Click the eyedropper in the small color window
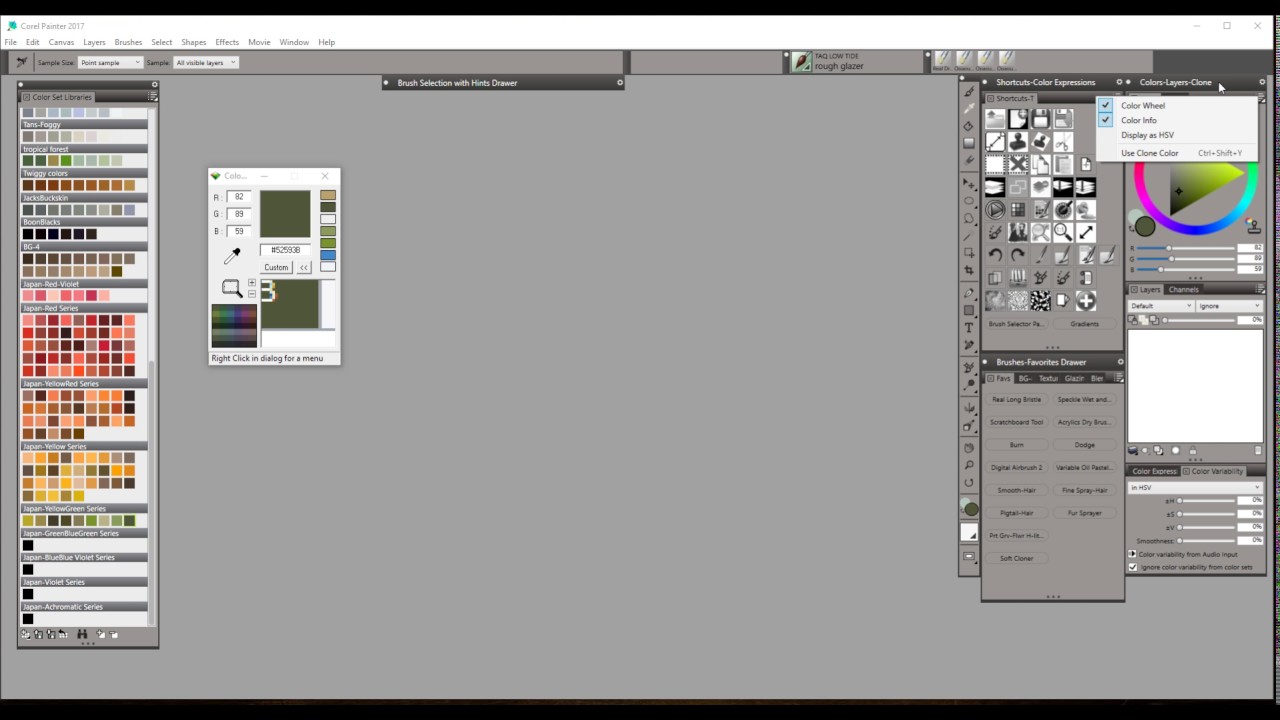The image size is (1280, 720). (x=232, y=256)
